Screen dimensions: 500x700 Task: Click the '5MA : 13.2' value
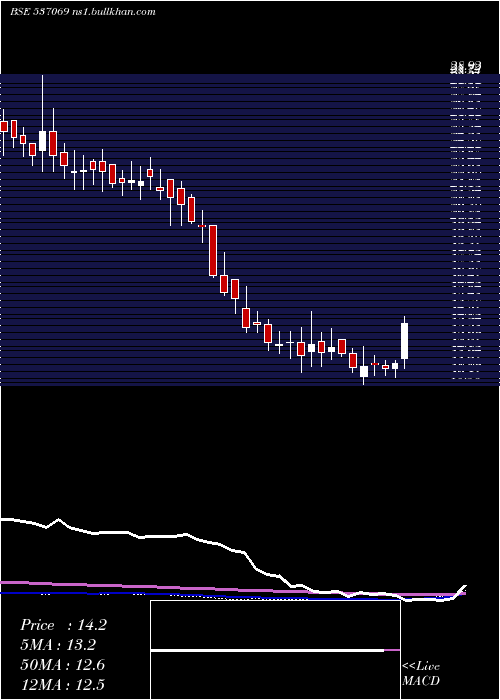pos(58,645)
